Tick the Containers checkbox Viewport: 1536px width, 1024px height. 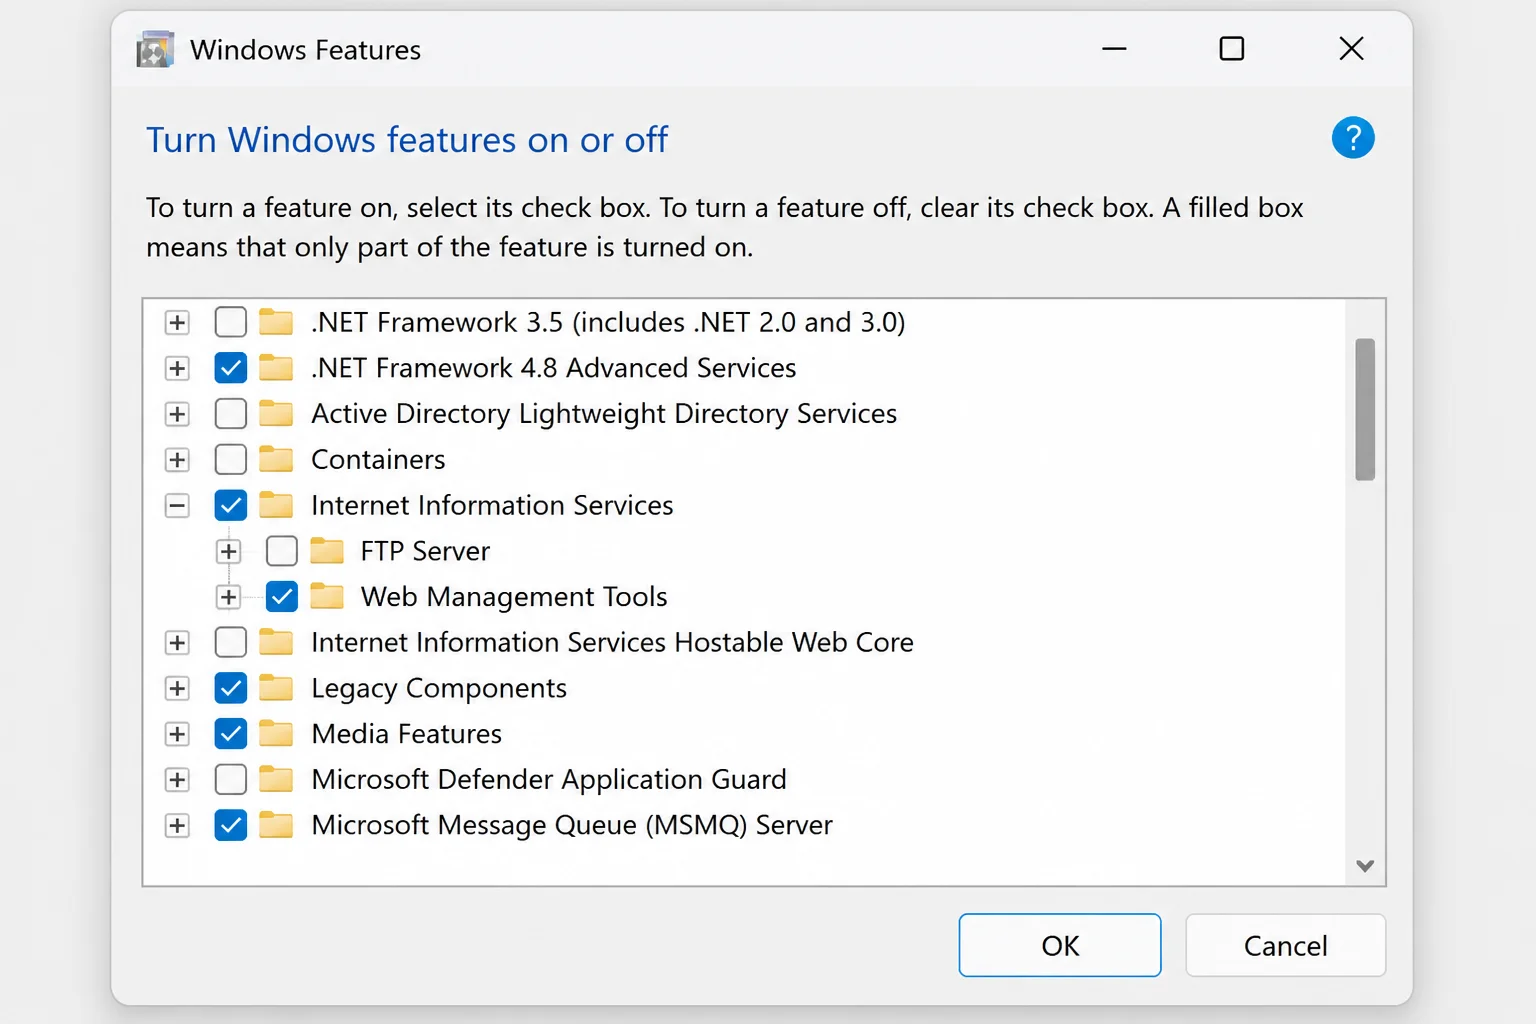point(231,459)
